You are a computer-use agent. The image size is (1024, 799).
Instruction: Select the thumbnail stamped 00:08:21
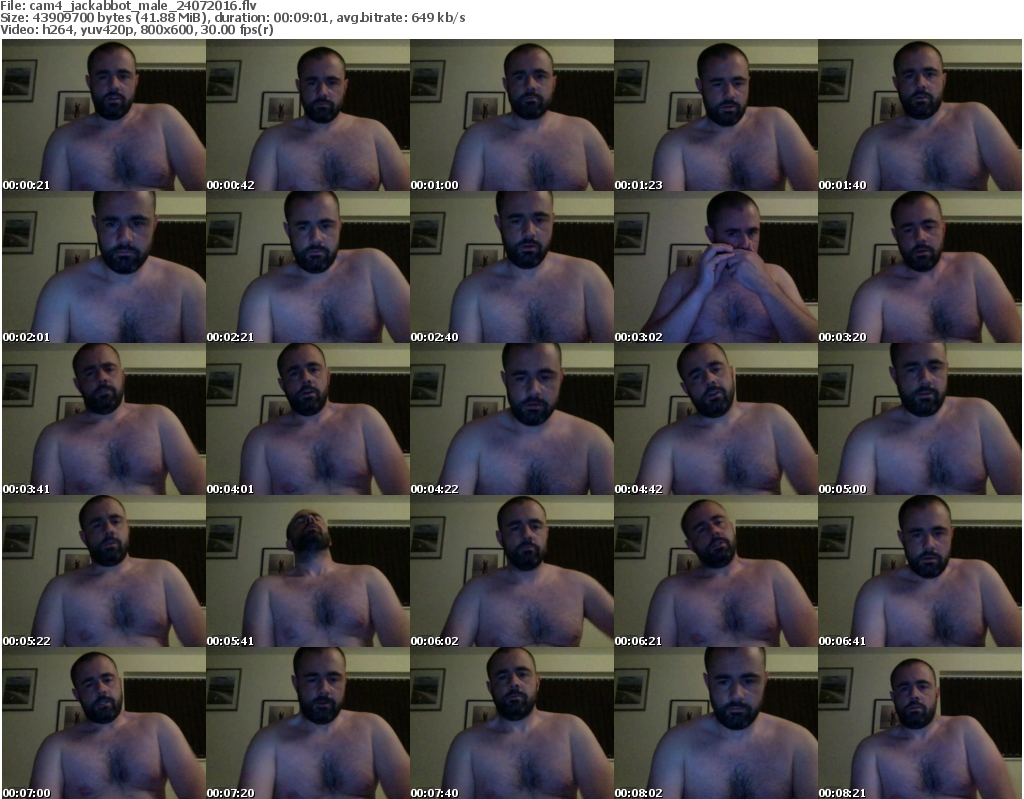point(920,723)
